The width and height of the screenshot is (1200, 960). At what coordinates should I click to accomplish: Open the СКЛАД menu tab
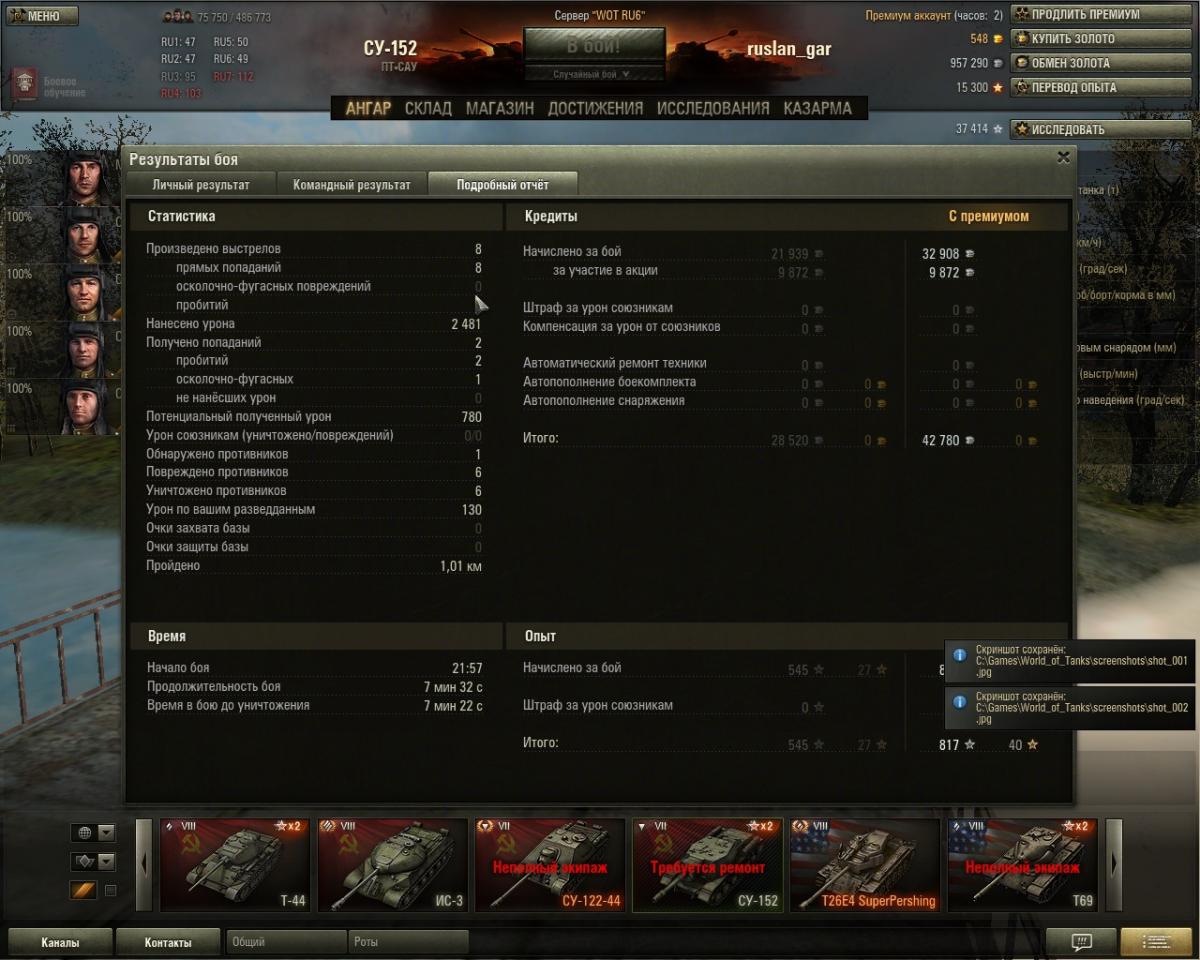(x=428, y=108)
